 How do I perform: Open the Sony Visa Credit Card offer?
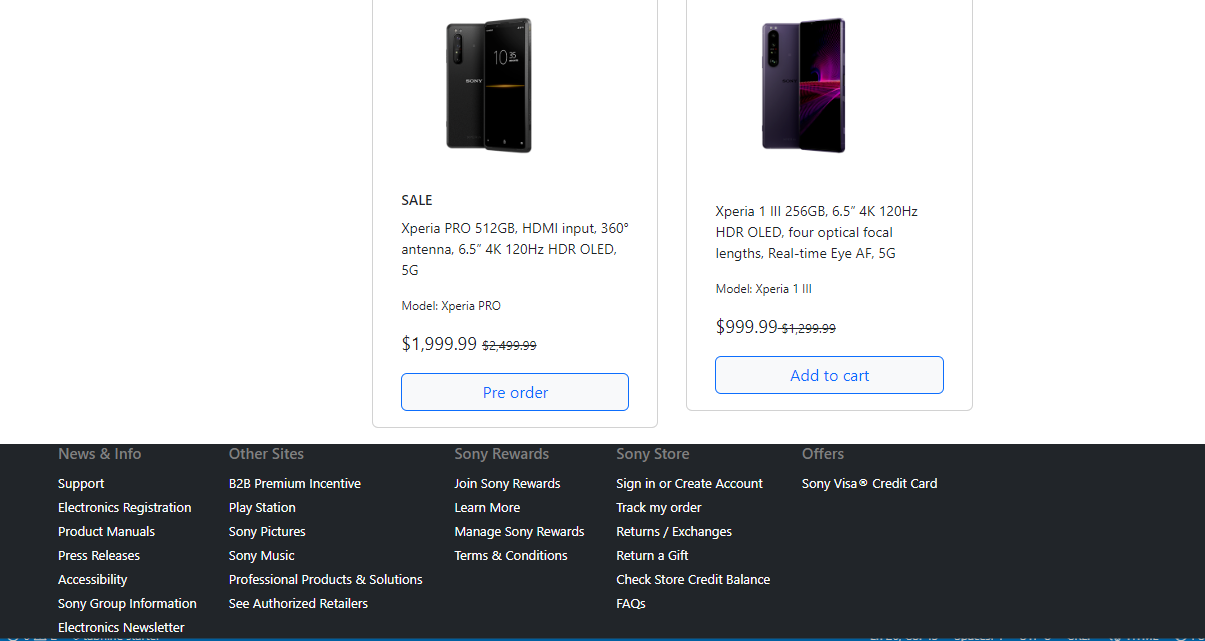pos(869,484)
